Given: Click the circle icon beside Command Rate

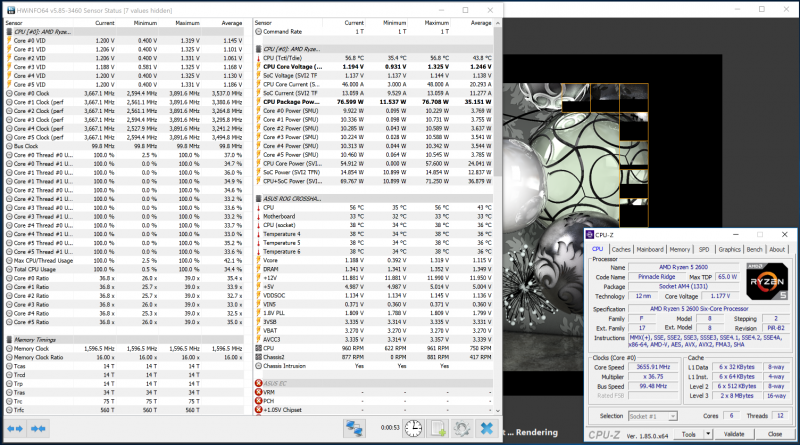Looking at the screenshot, I should pos(259,32).
